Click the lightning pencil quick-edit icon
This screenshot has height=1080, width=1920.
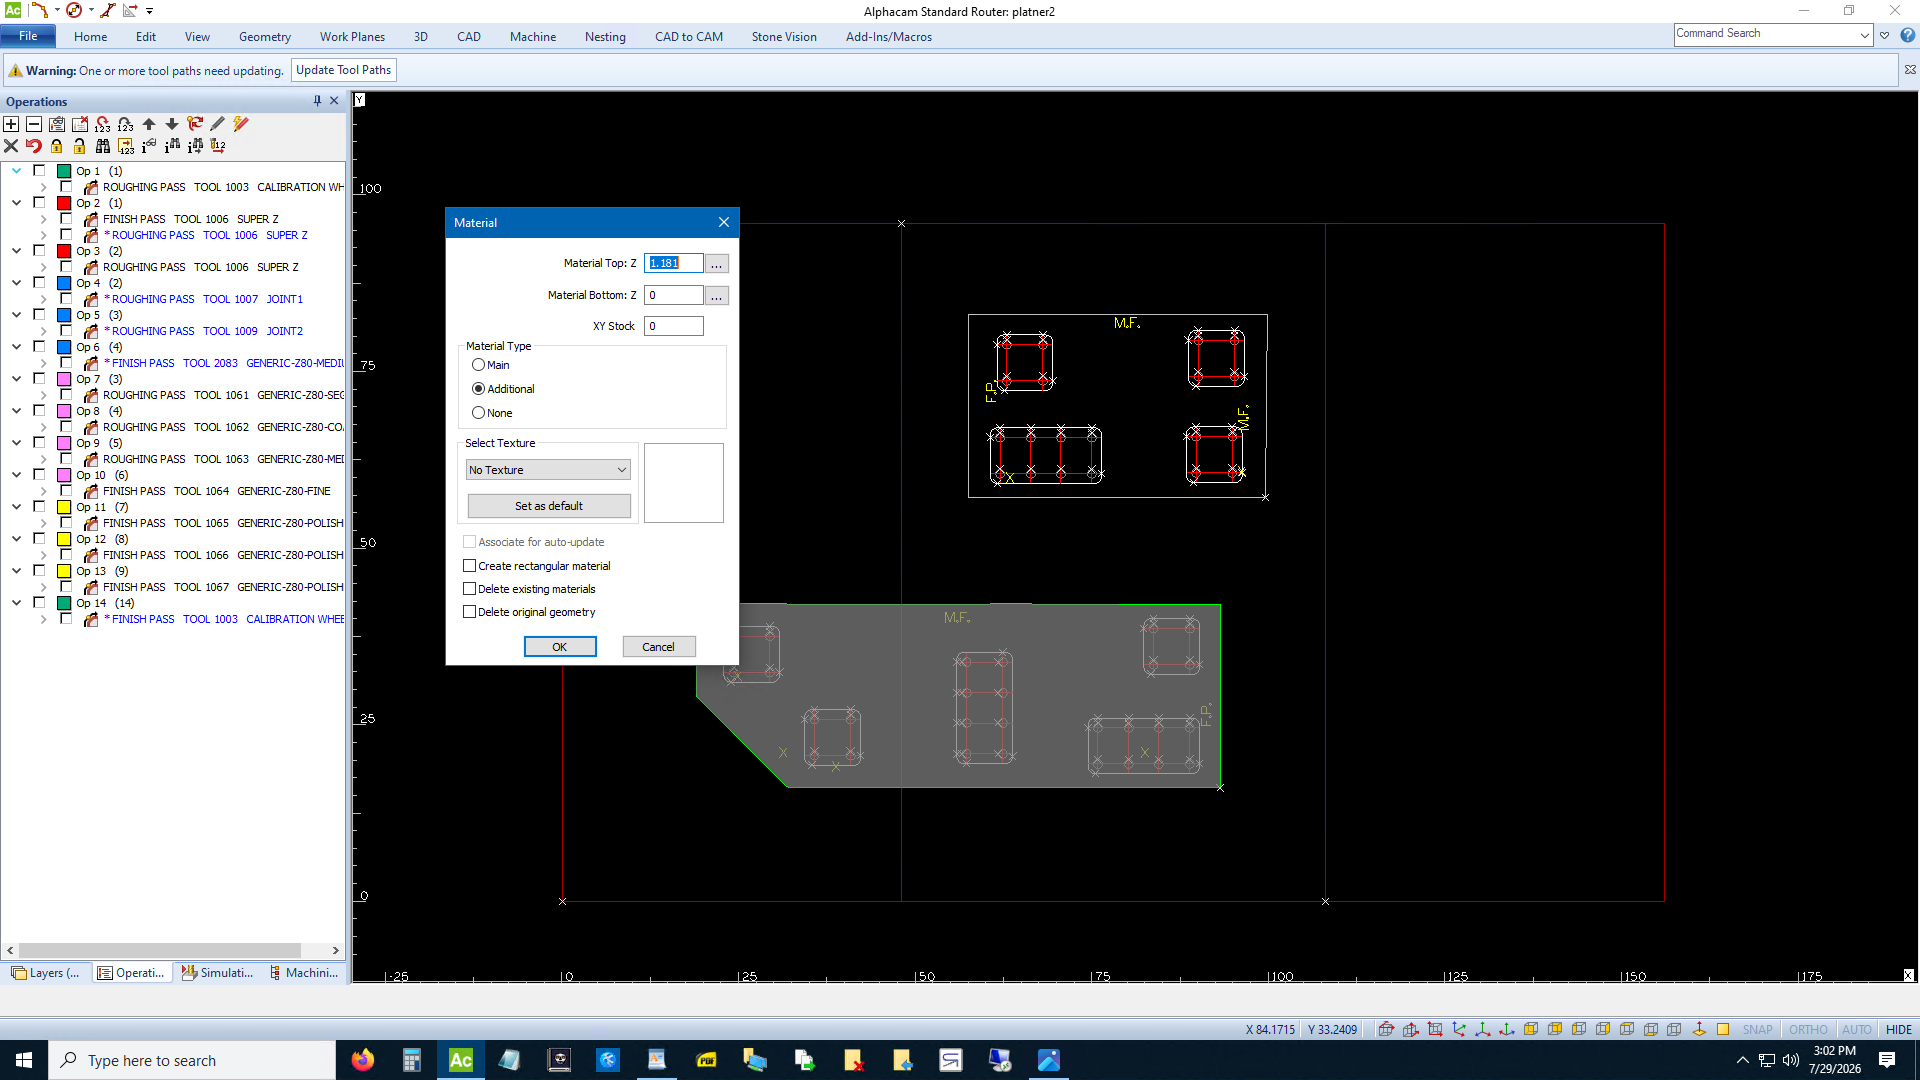(x=240, y=124)
